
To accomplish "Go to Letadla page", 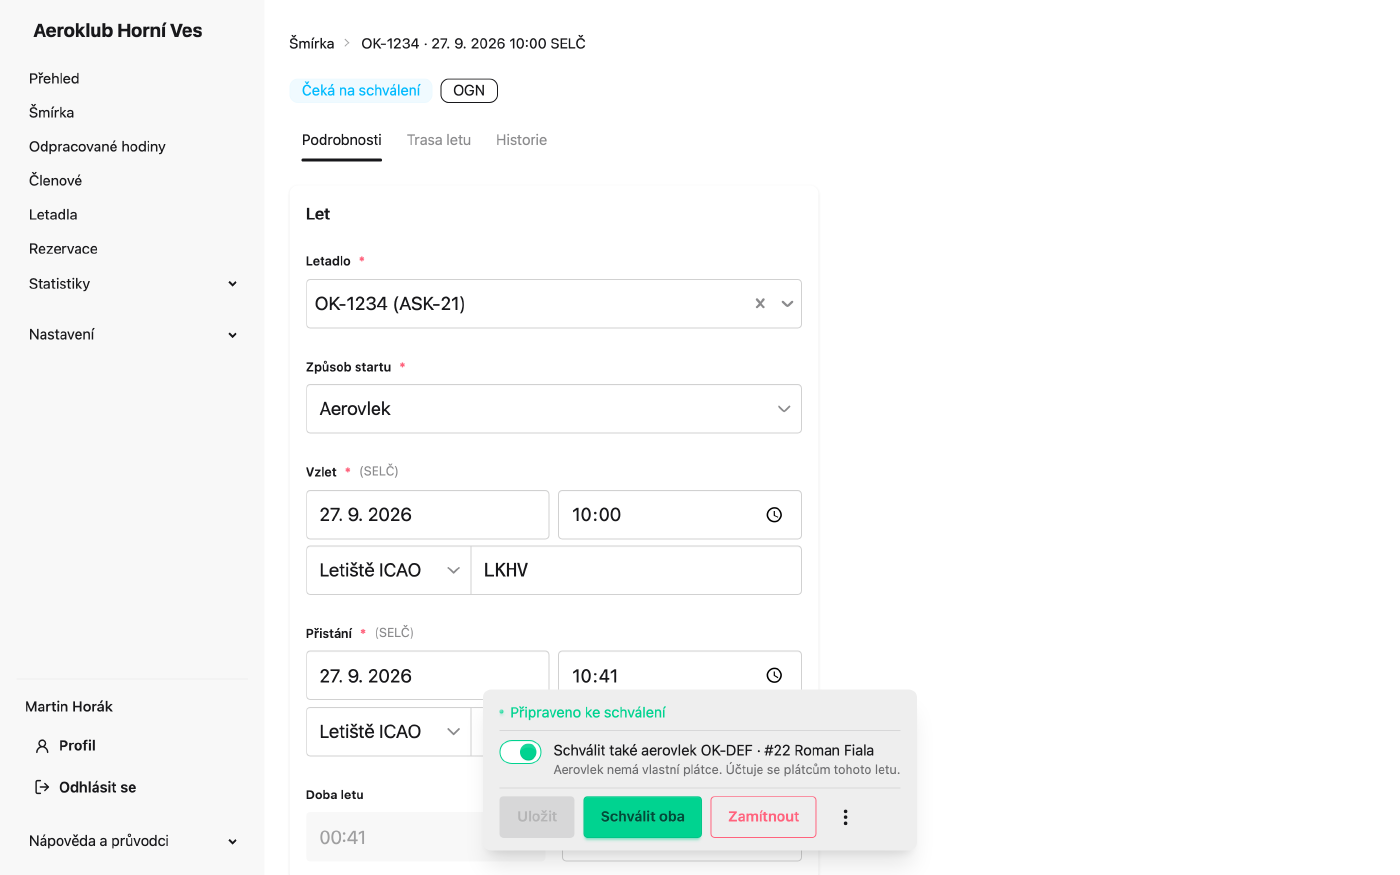I will click(x=53, y=214).
